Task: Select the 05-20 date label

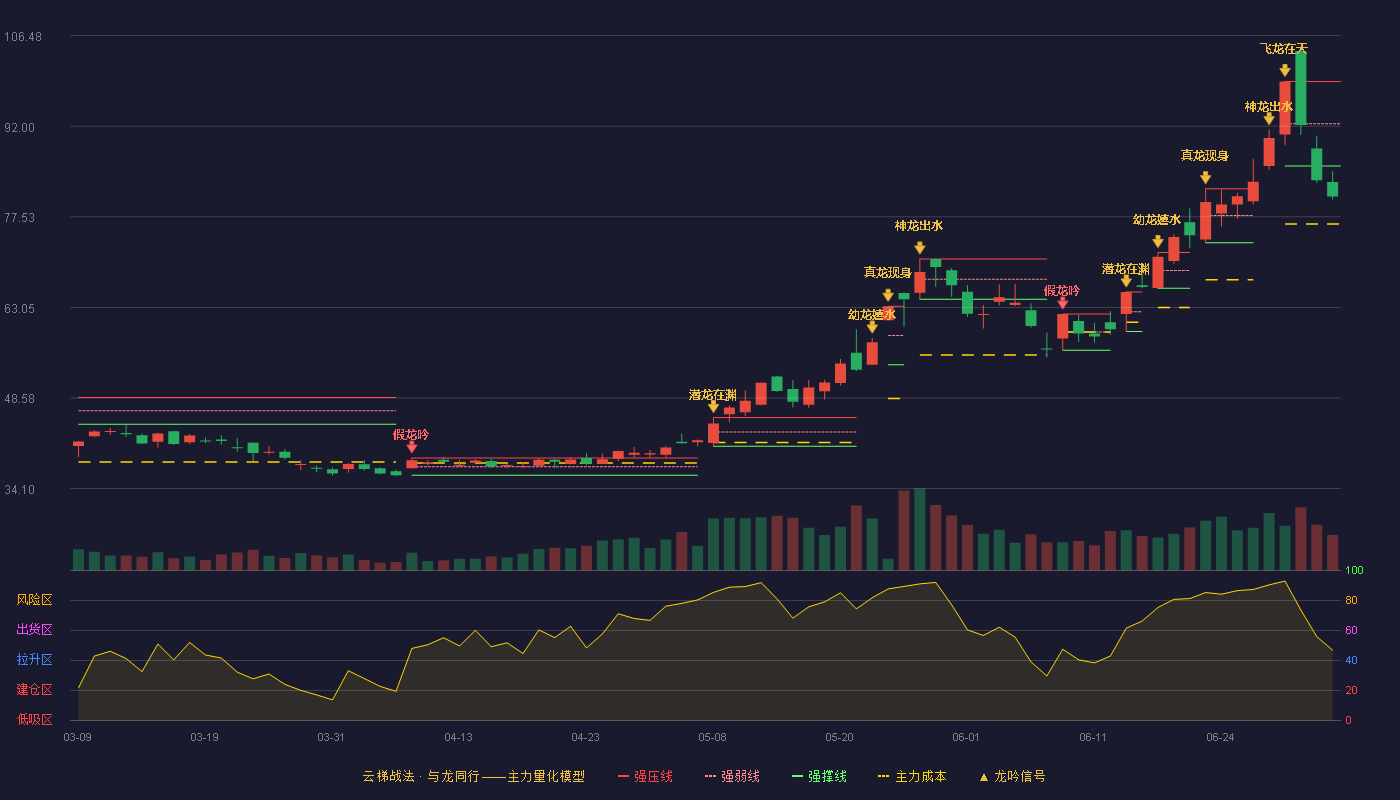Action: pos(839,737)
